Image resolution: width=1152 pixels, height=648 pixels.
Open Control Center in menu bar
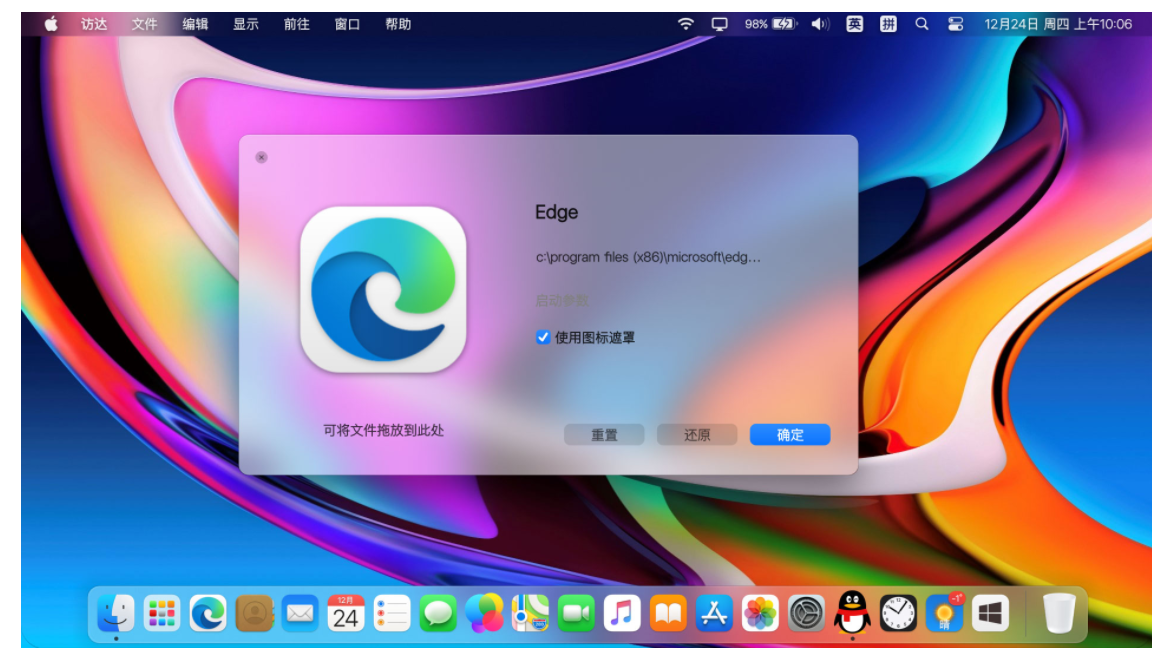coord(955,24)
